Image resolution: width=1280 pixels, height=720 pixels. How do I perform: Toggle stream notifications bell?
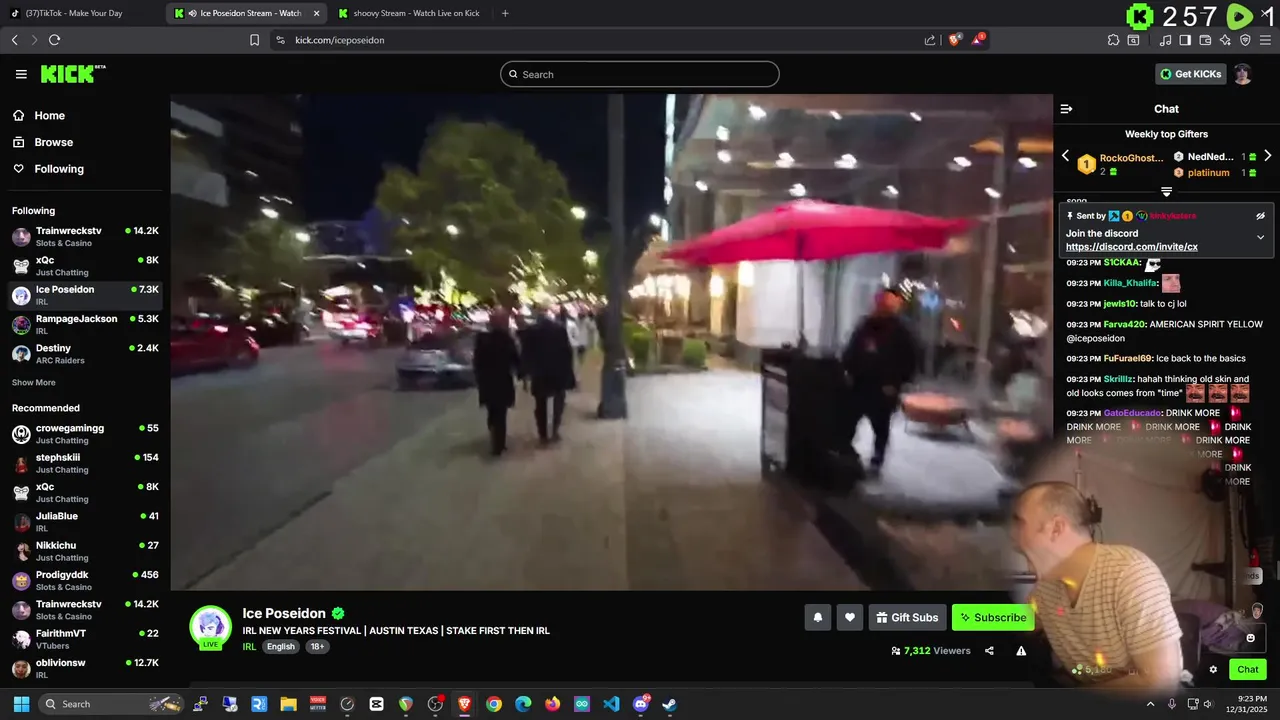point(817,617)
